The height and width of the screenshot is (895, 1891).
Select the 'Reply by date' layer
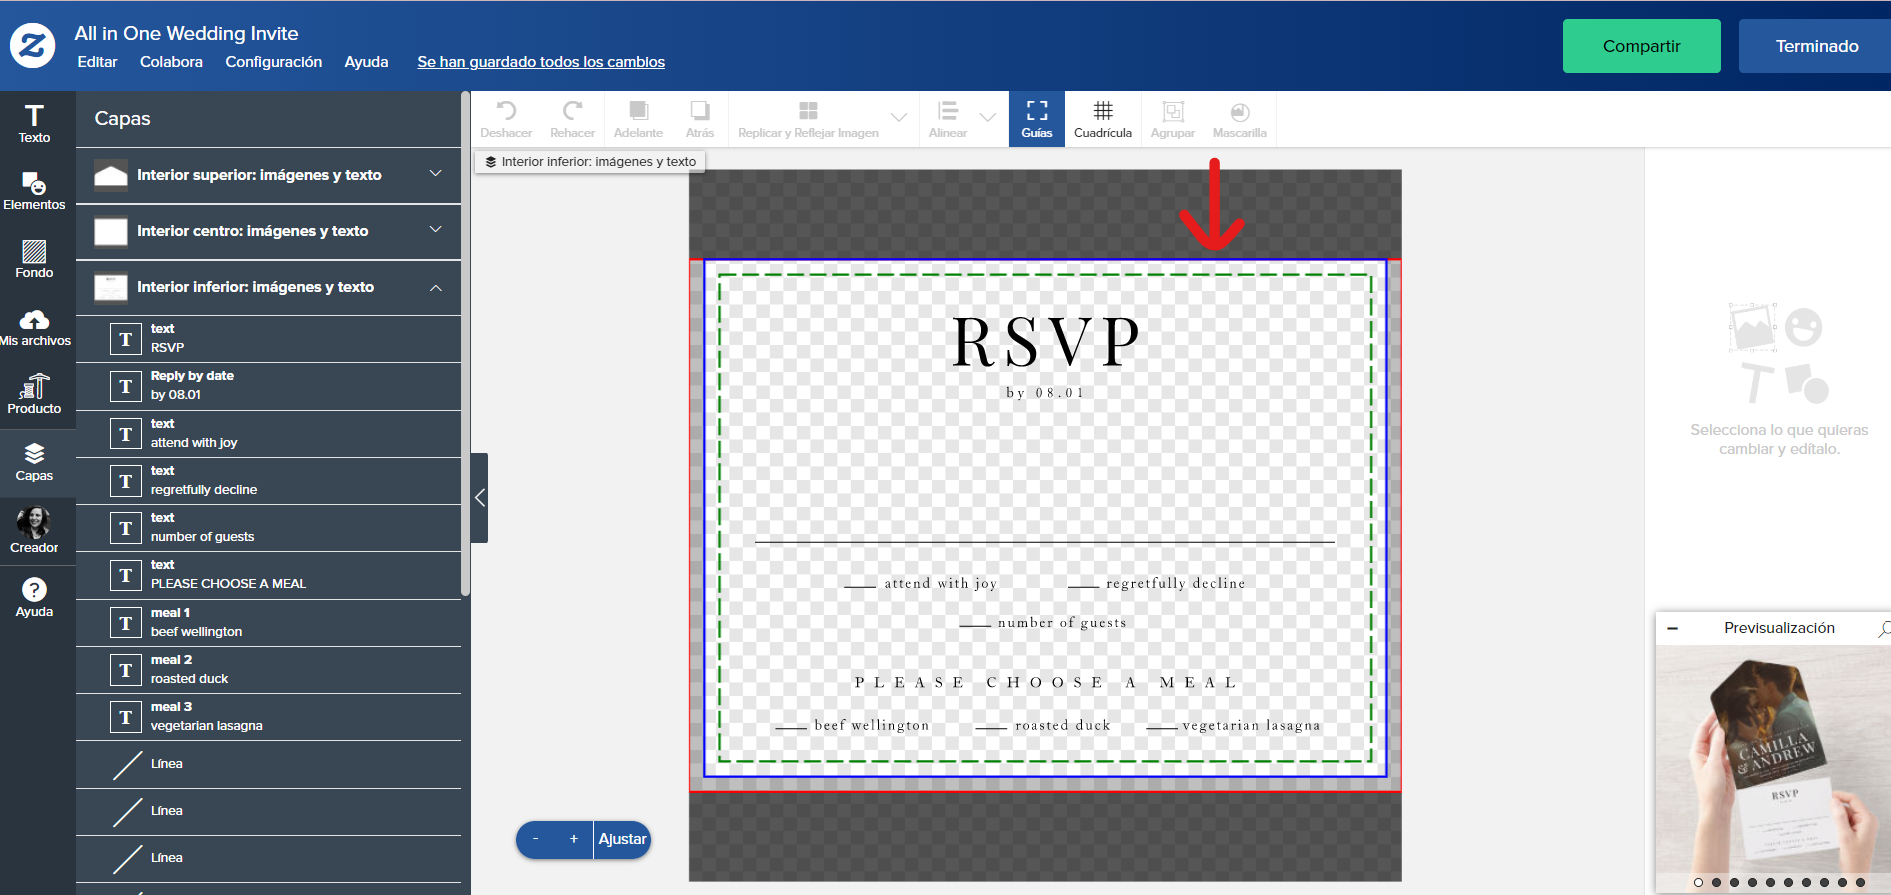point(268,386)
